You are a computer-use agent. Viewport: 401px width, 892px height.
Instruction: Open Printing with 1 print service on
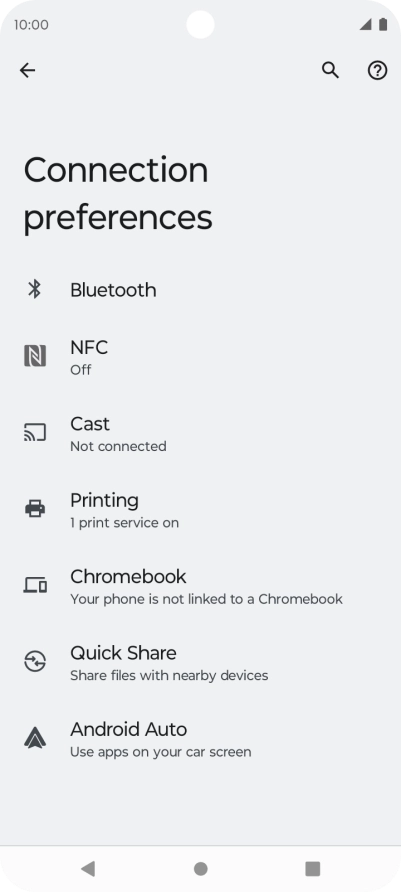(x=200, y=509)
